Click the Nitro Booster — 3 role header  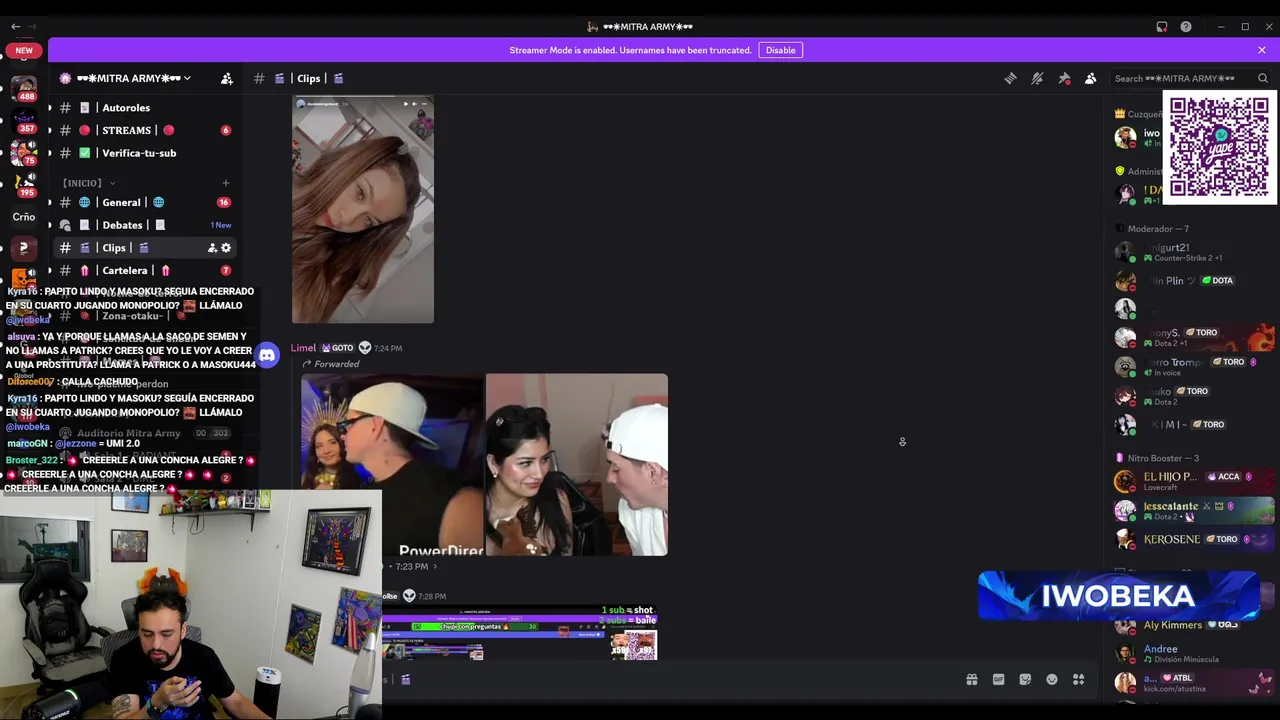click(1163, 458)
